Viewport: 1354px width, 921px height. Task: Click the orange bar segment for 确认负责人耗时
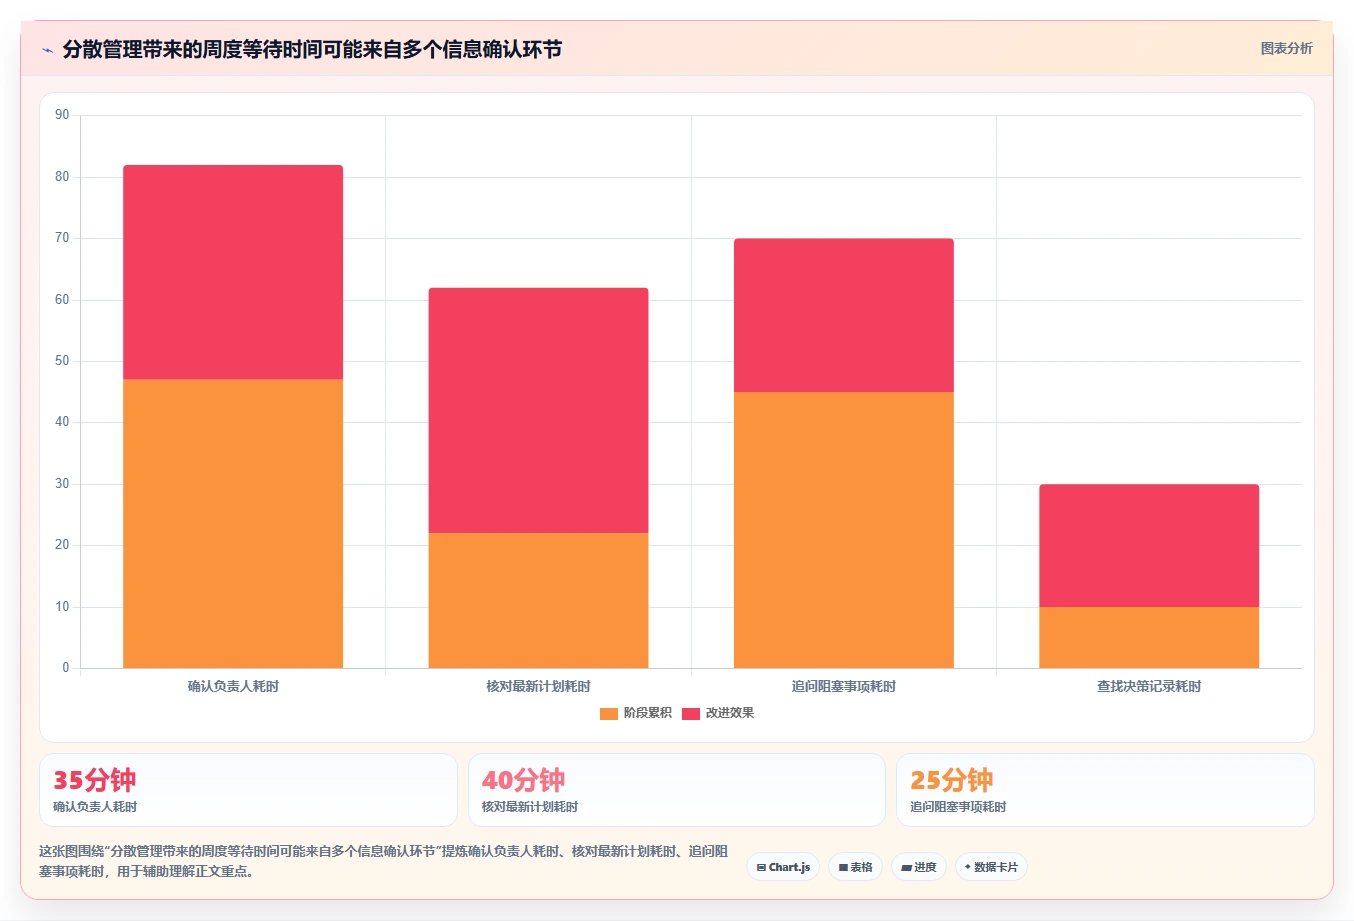(x=233, y=523)
